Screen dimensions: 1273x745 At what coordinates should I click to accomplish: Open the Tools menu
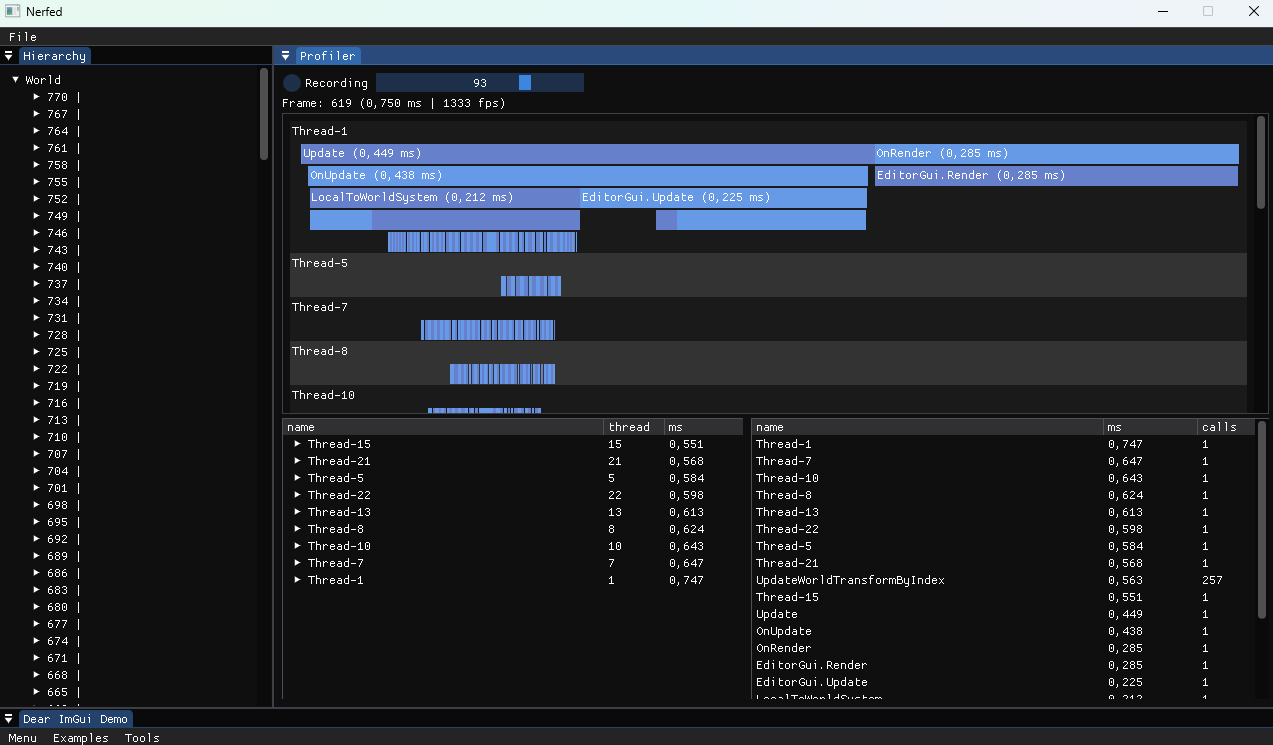click(x=141, y=738)
